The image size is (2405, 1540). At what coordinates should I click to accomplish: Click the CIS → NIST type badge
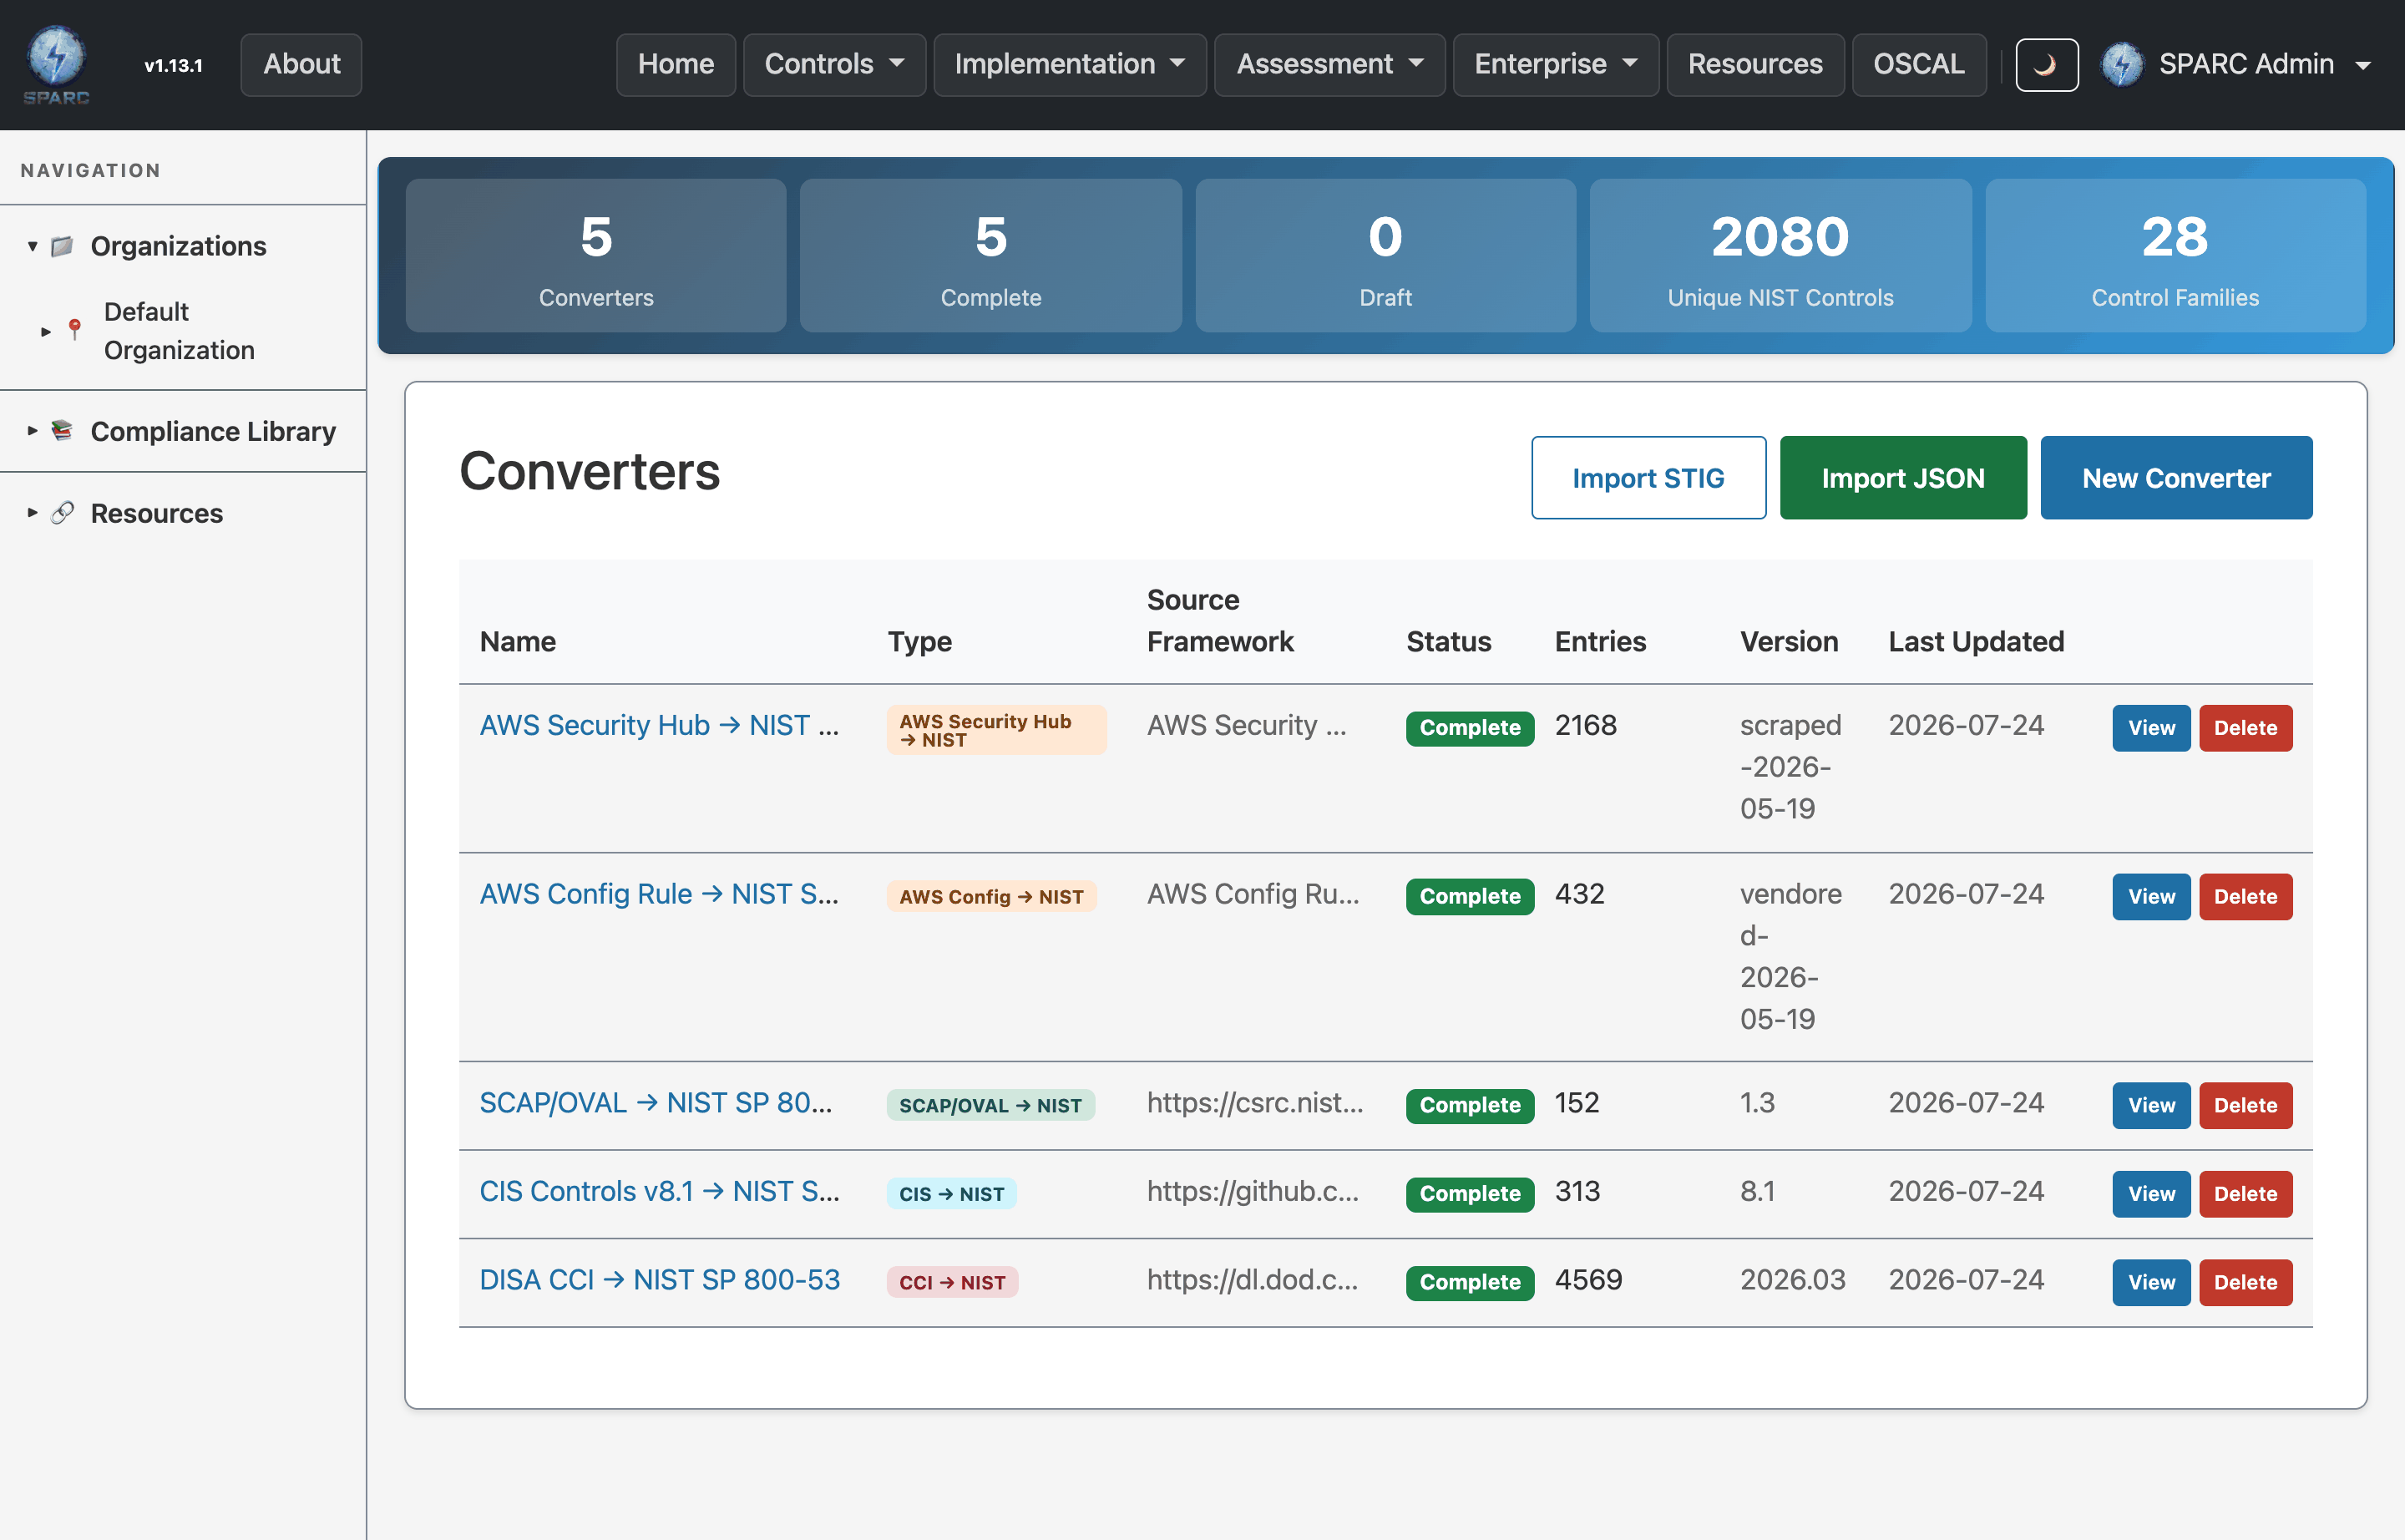tap(951, 1193)
